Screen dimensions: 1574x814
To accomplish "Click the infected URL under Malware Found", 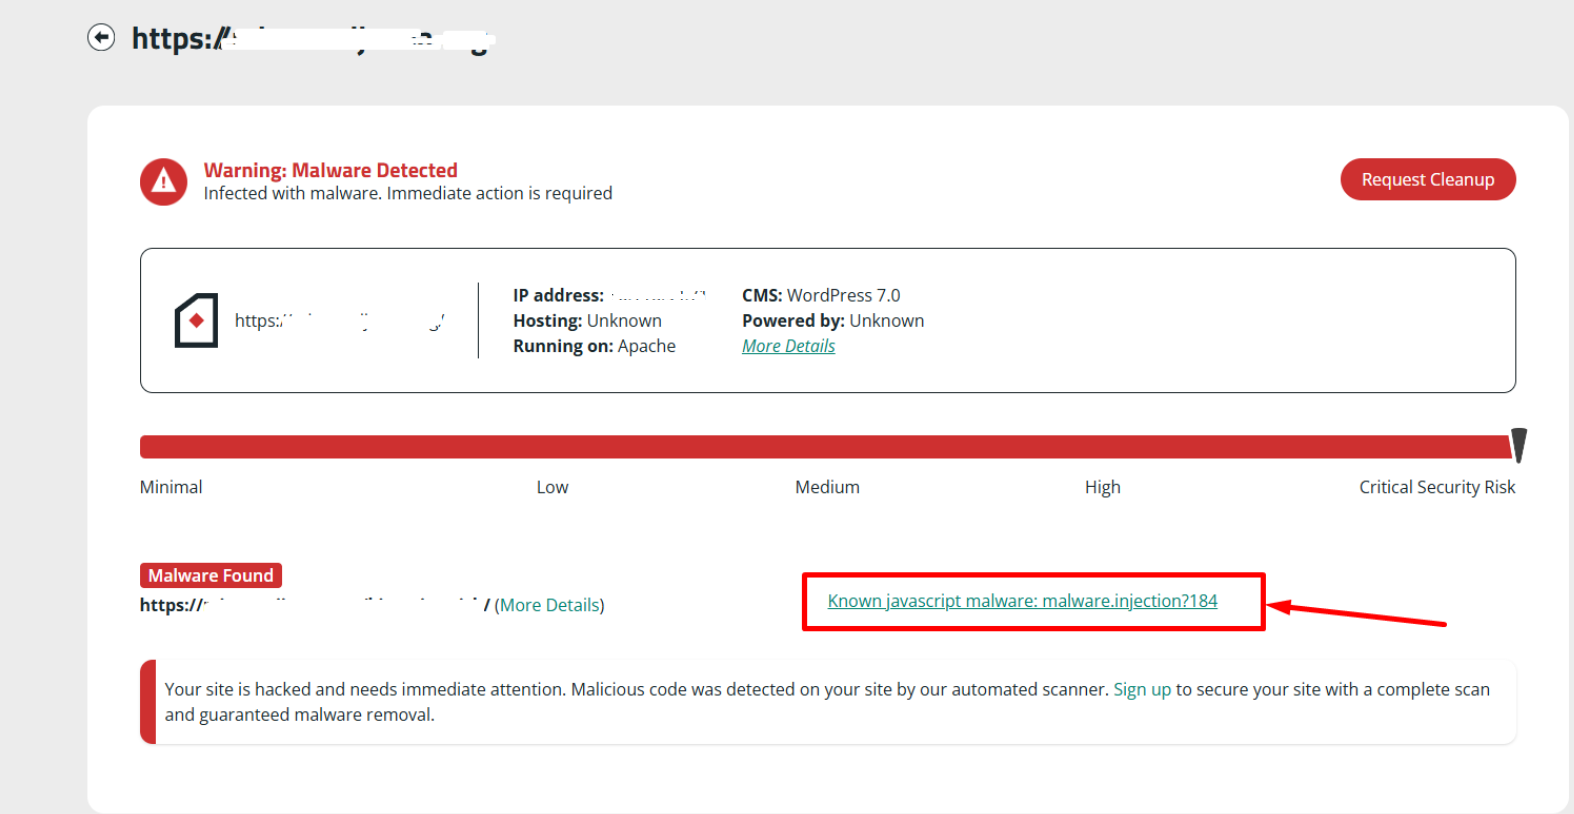I will pos(314,605).
